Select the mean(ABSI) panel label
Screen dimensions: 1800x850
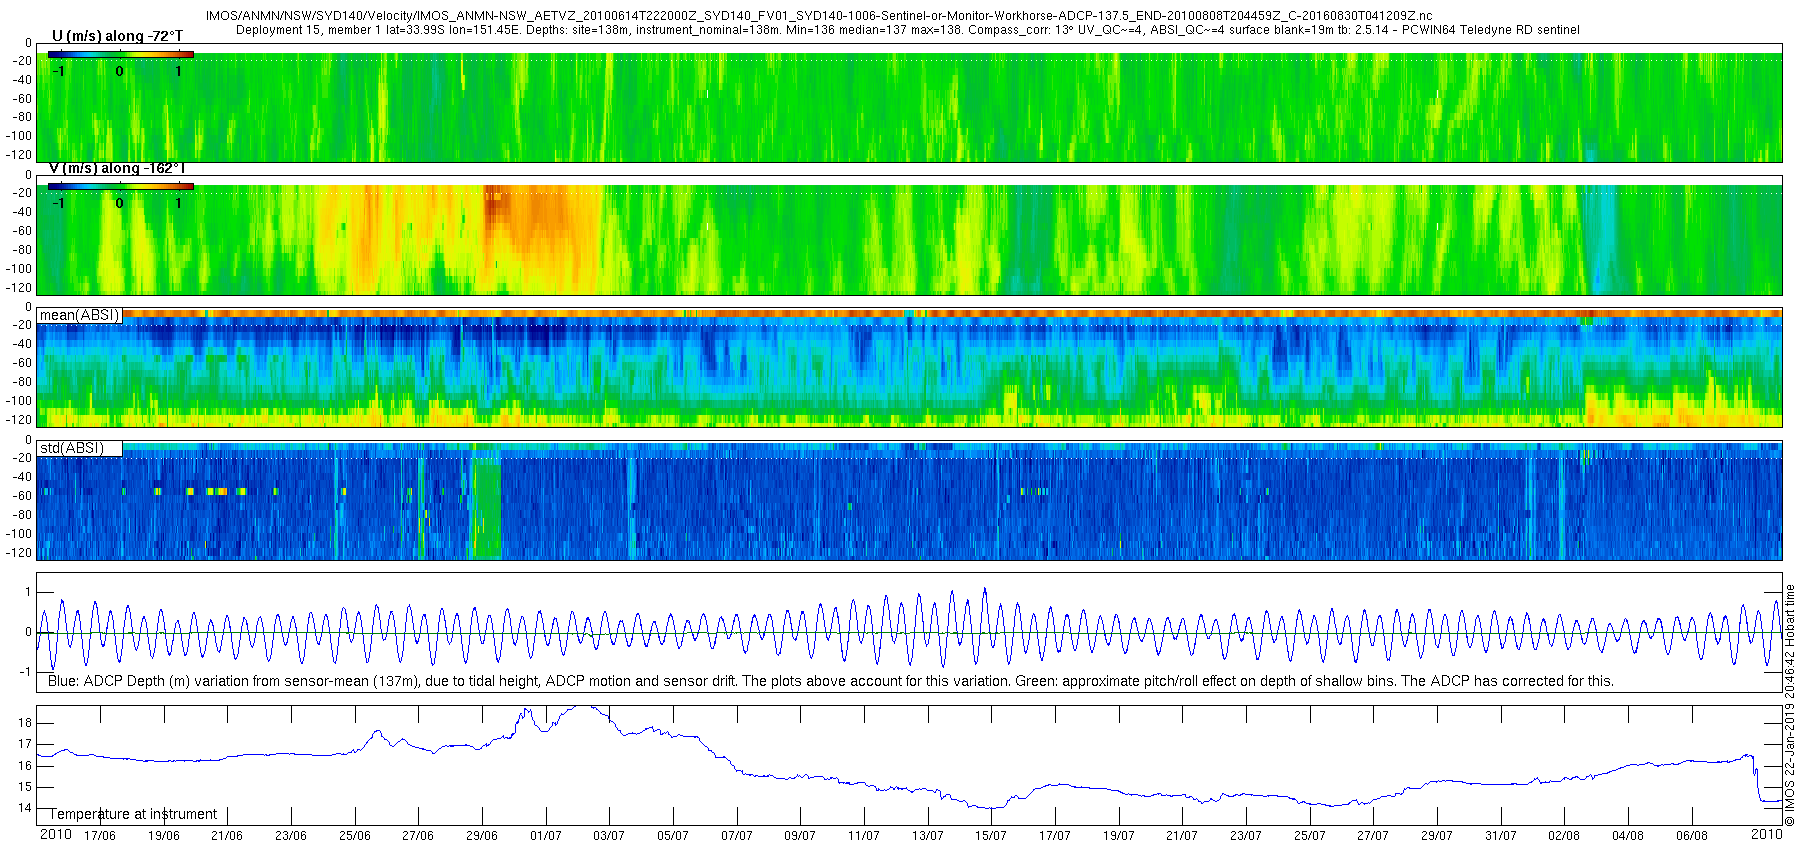pos(80,315)
